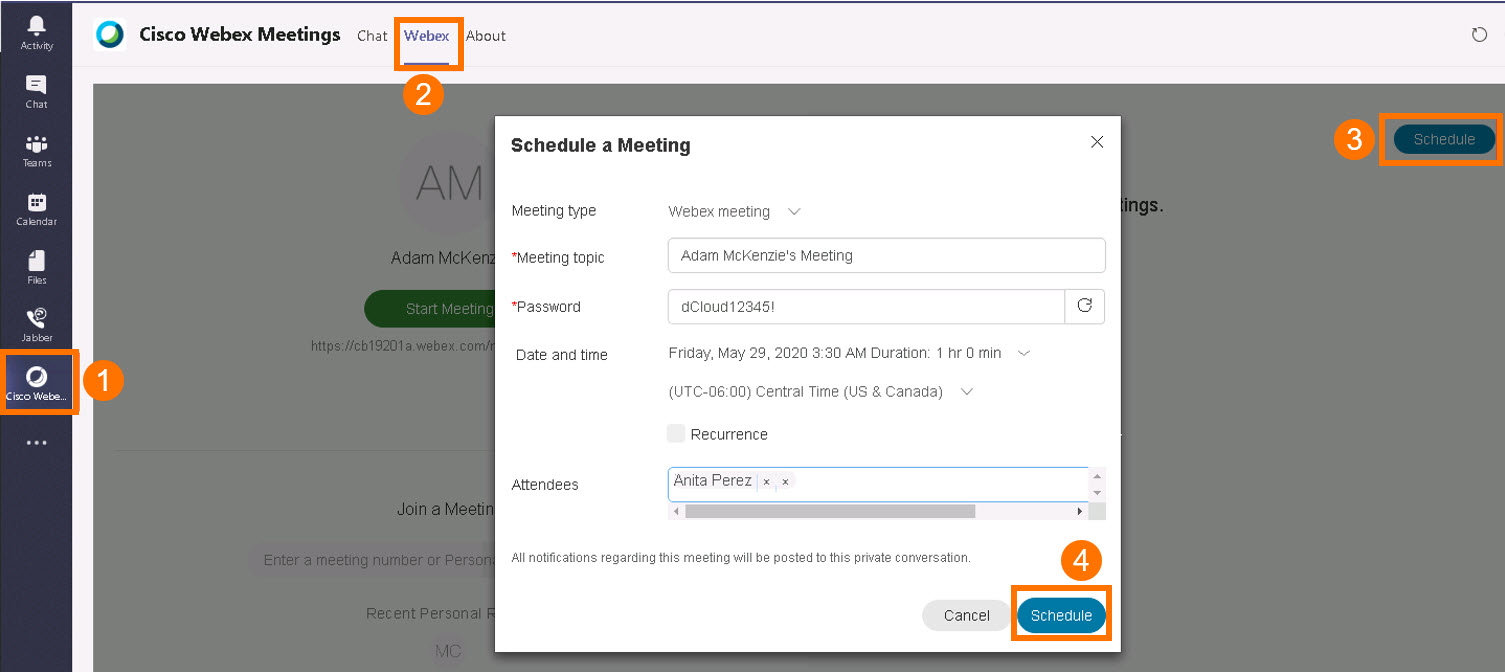
Task: Open the Central Time zone dropdown
Action: coord(820,392)
